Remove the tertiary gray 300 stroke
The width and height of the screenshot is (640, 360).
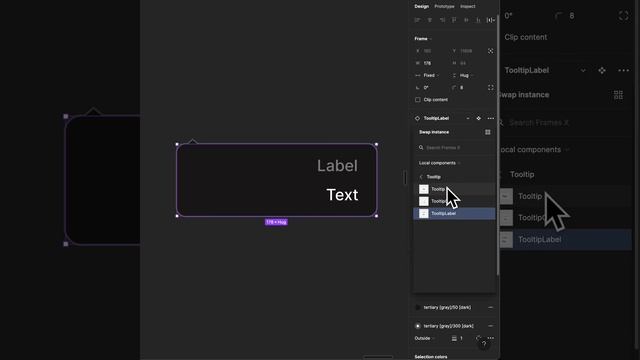tap(490, 326)
